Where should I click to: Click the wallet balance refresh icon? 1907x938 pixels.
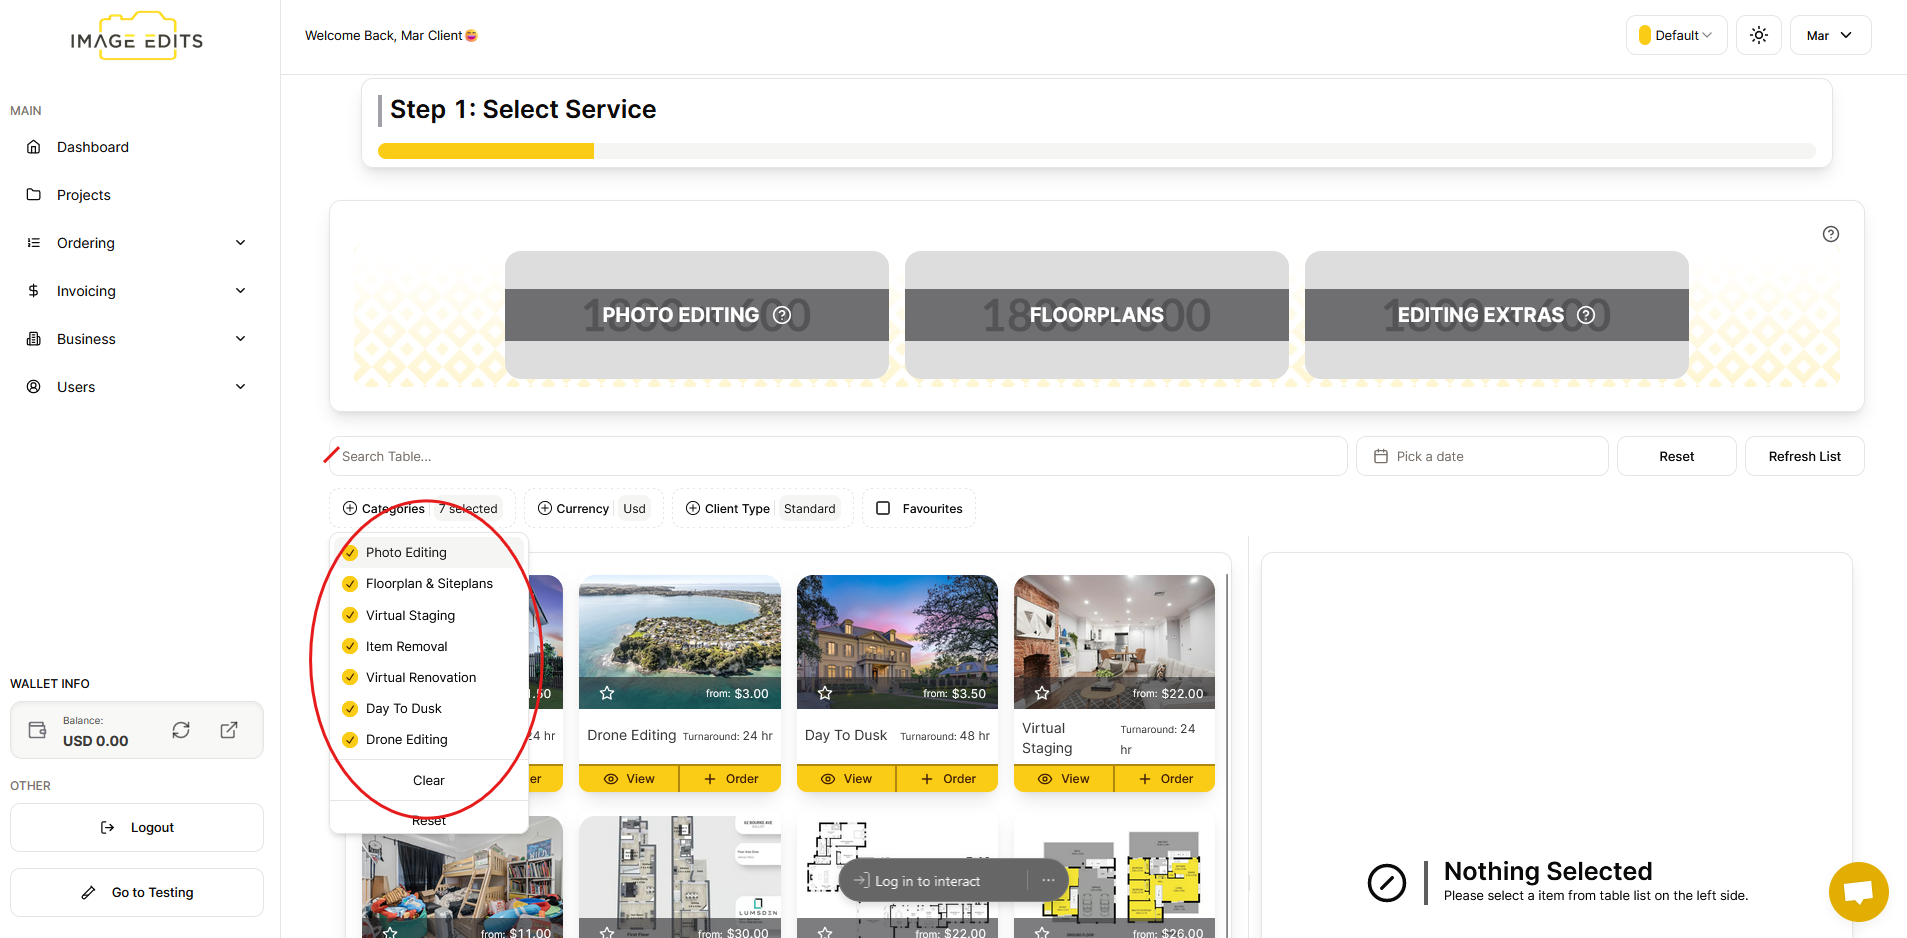tap(181, 730)
